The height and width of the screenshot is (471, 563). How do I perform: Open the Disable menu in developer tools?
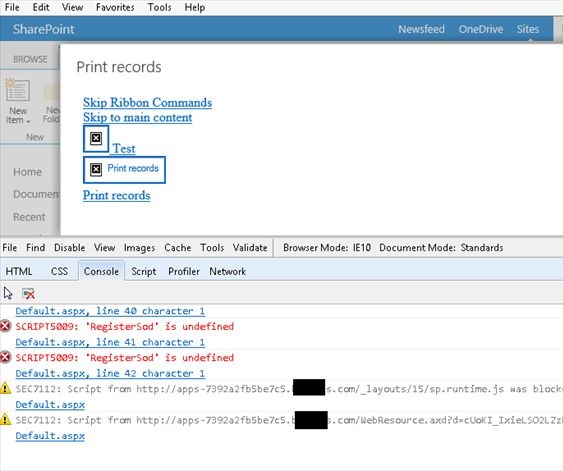pyautogui.click(x=69, y=248)
